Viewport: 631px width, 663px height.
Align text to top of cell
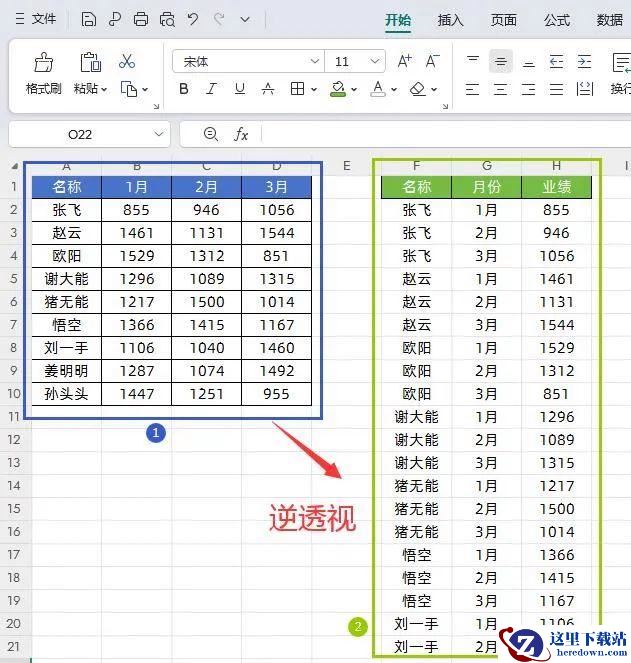473,62
